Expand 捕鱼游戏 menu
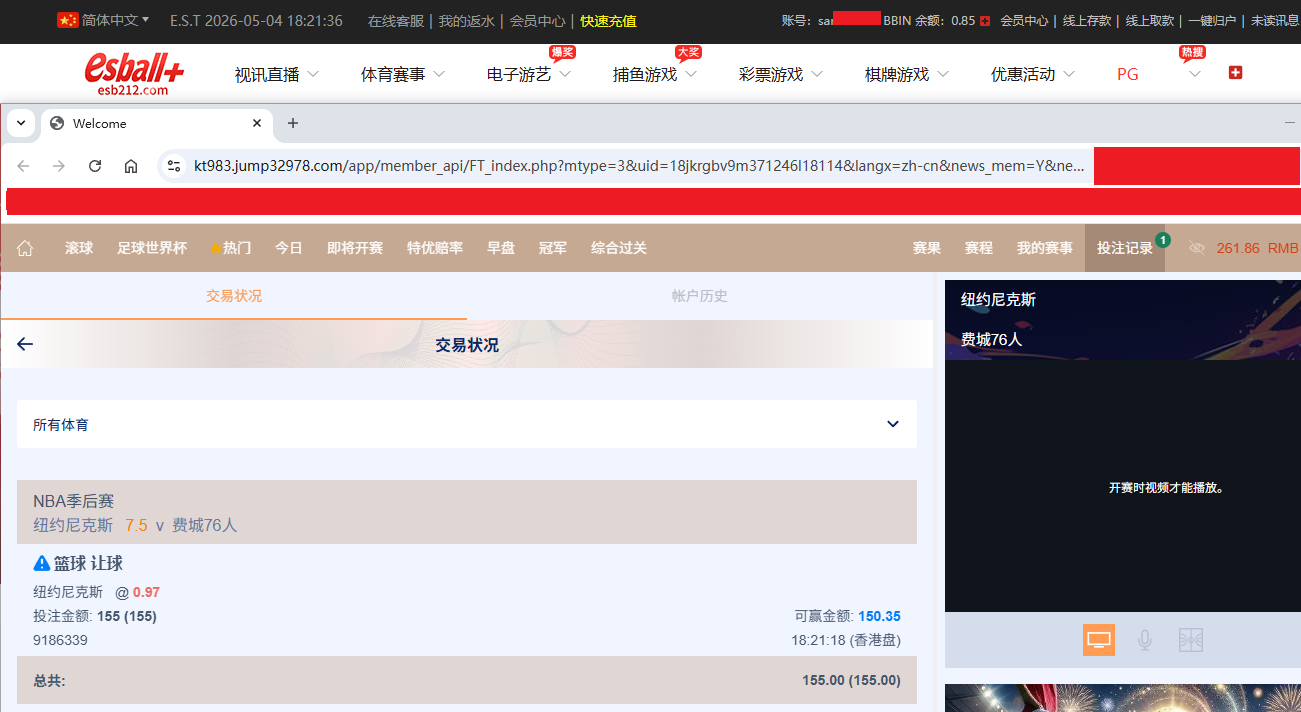1301x712 pixels. [655, 74]
